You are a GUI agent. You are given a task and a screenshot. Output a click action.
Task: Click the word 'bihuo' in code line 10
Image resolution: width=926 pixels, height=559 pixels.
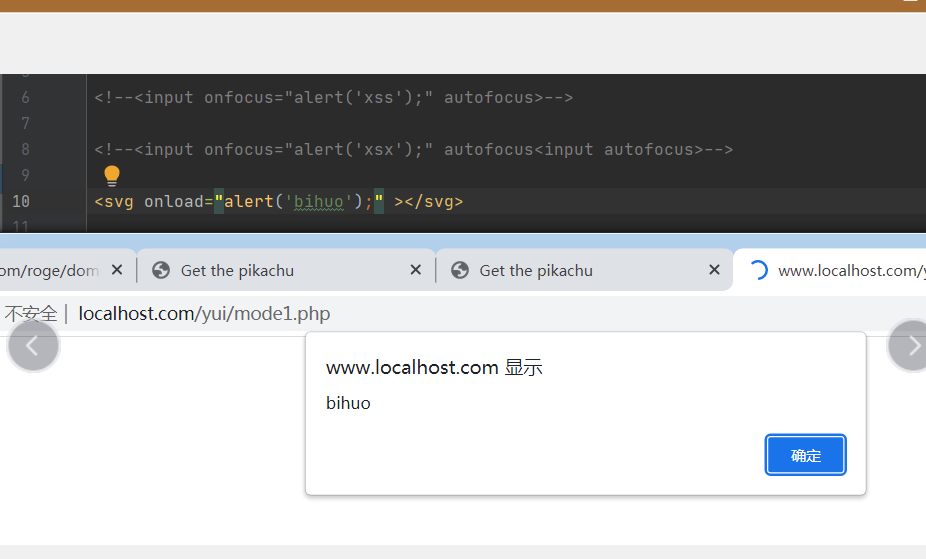[319, 202]
